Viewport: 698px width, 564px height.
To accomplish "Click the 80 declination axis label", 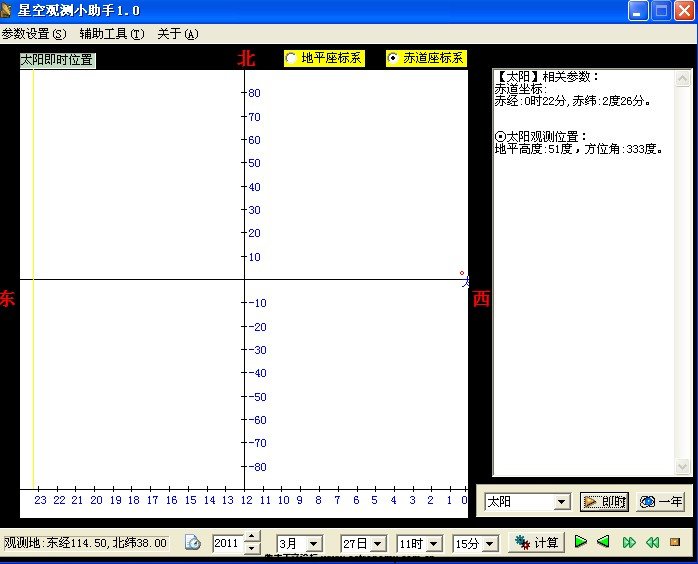I will pos(254,93).
